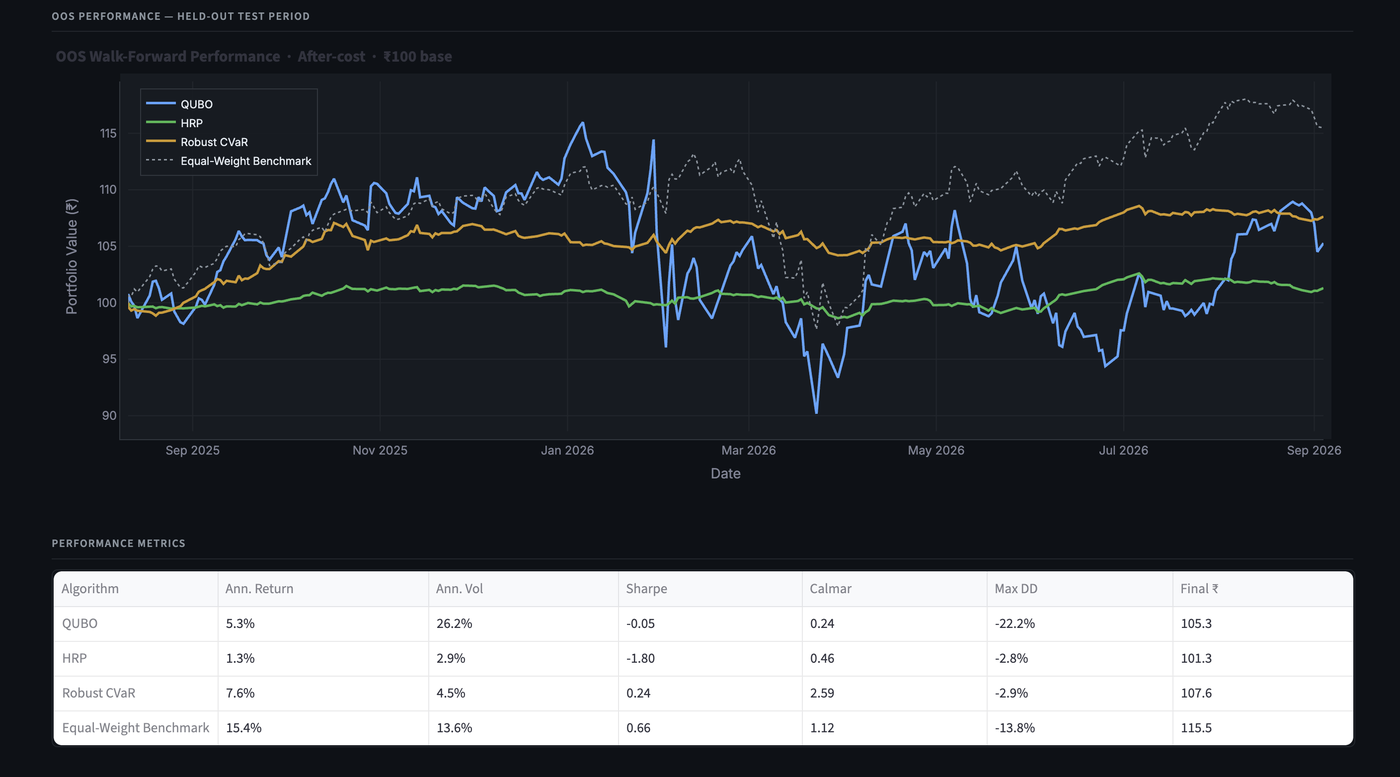Click the 115 y-axis tick label
This screenshot has height=777, width=1400.
[x=108, y=133]
